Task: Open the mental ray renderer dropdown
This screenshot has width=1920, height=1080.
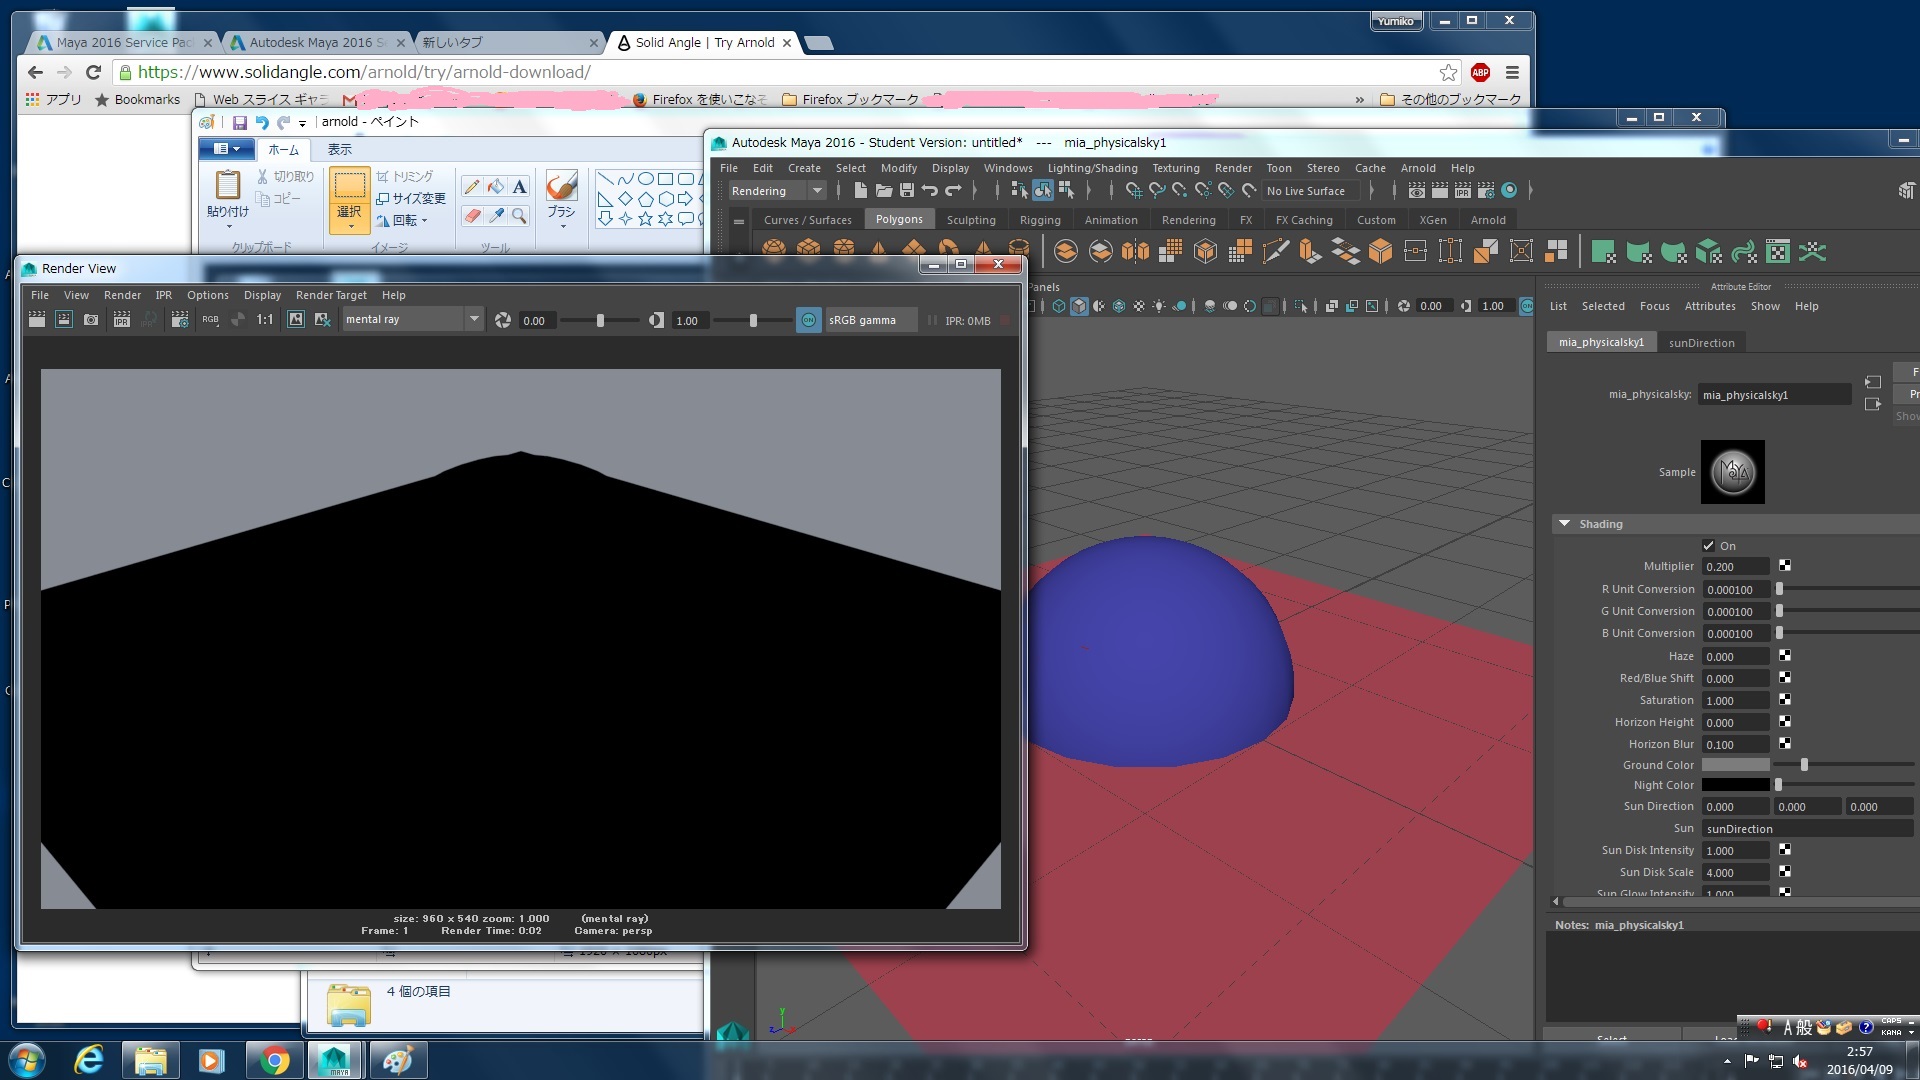Action: (x=412, y=320)
